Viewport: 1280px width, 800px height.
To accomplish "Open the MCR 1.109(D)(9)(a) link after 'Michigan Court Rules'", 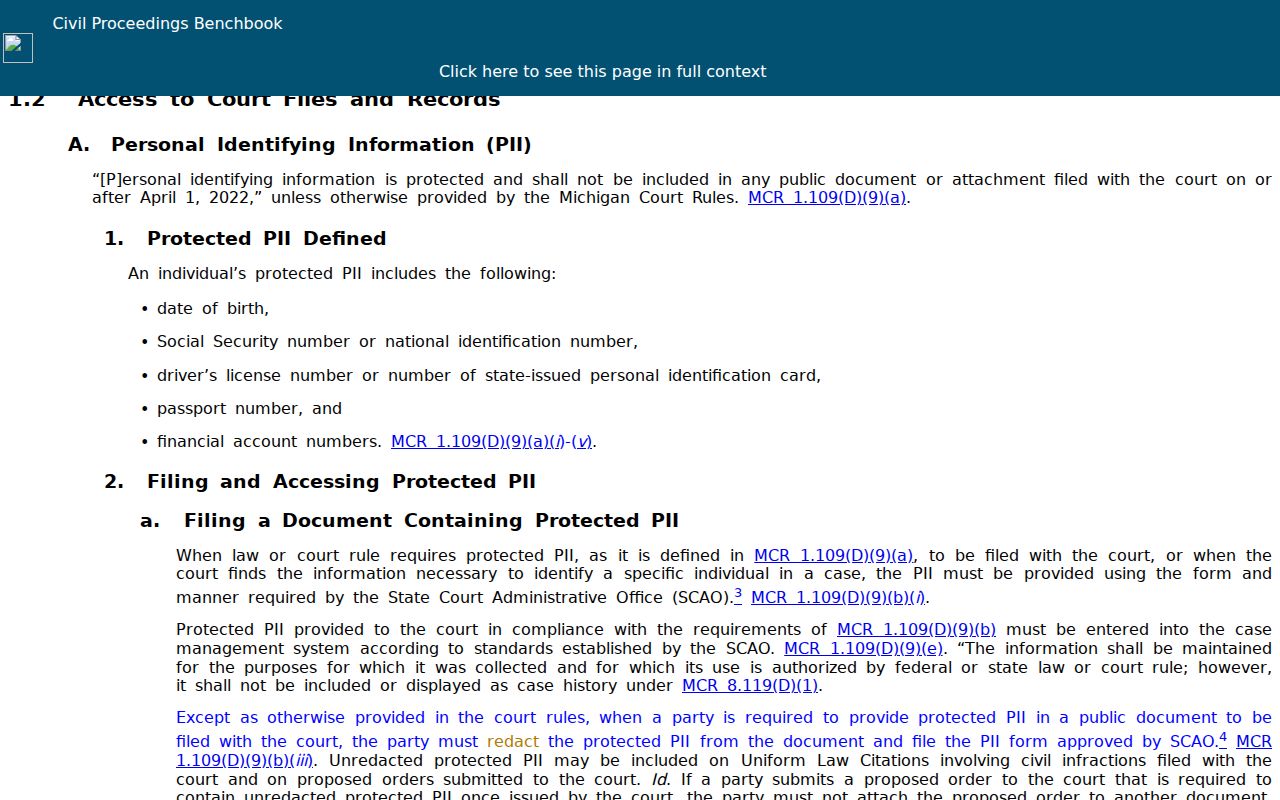I will [x=827, y=198].
